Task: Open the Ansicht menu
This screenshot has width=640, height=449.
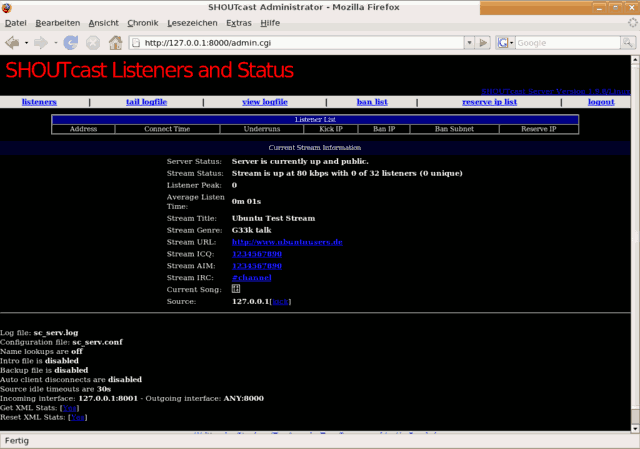Action: [104, 23]
